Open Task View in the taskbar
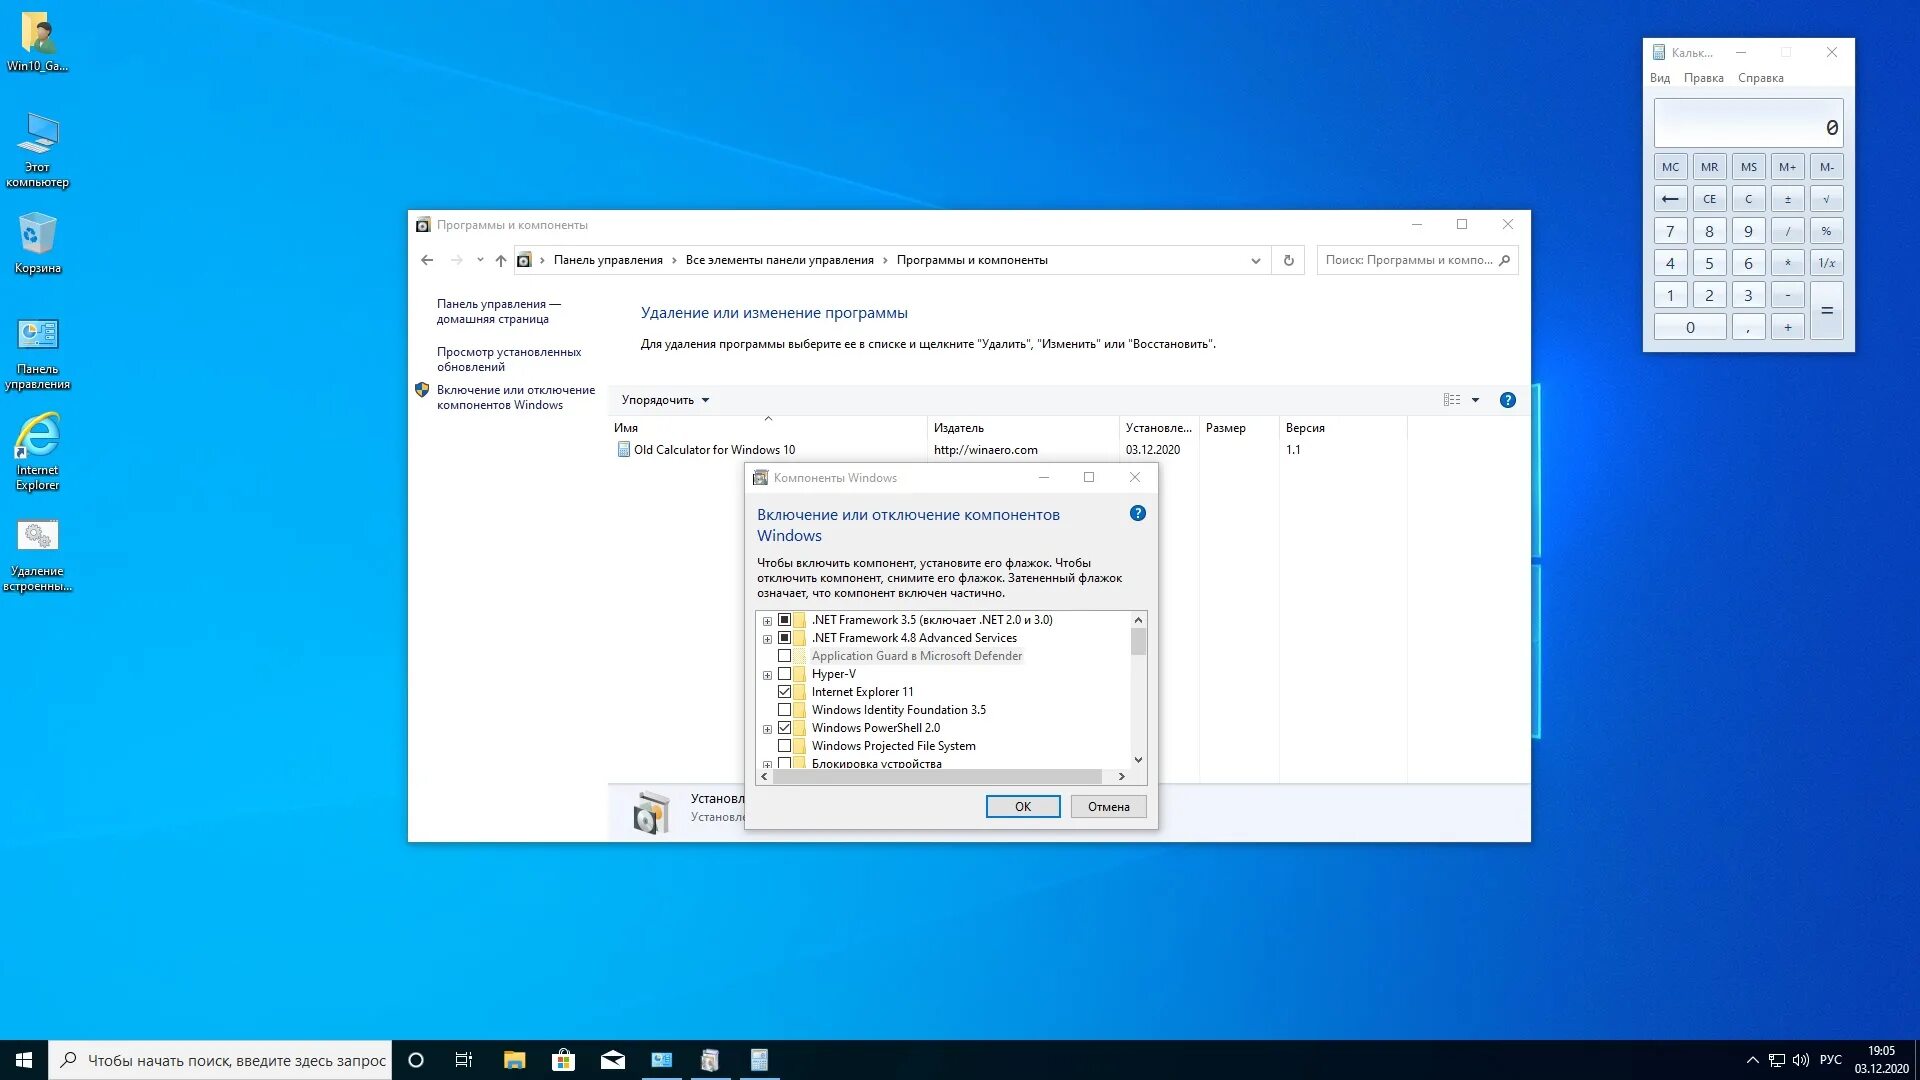The image size is (1920, 1080). point(463,1059)
